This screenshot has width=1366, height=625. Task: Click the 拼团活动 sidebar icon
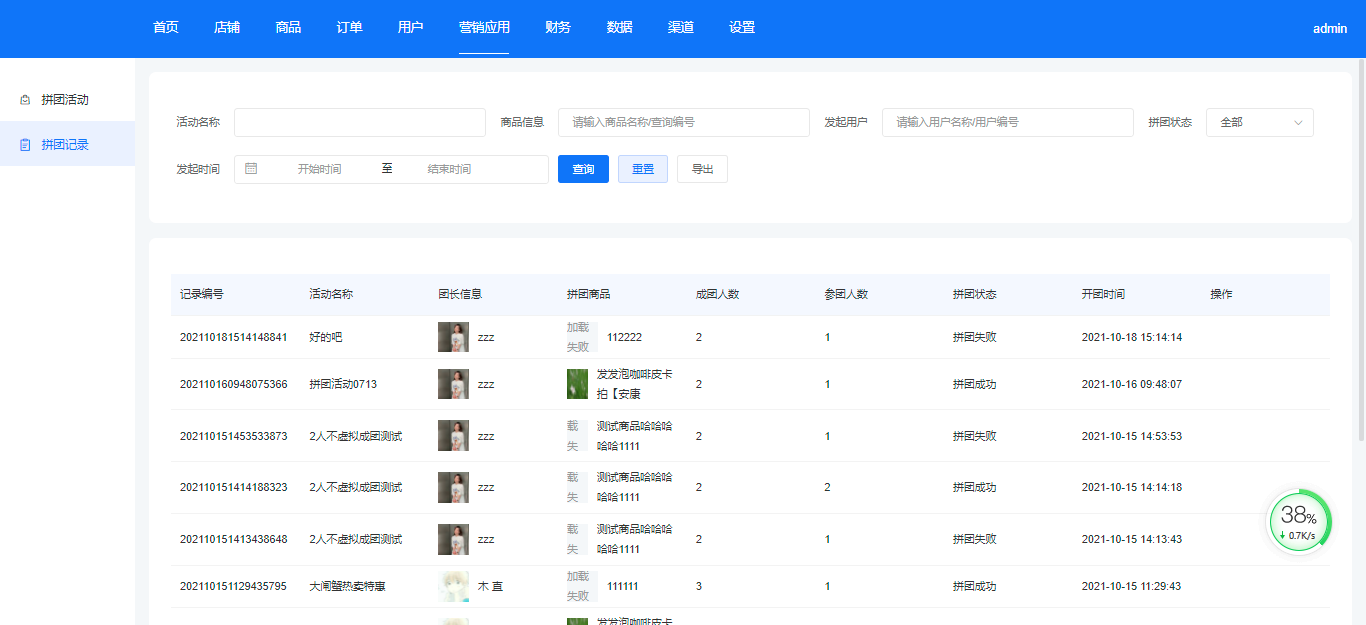click(25, 100)
